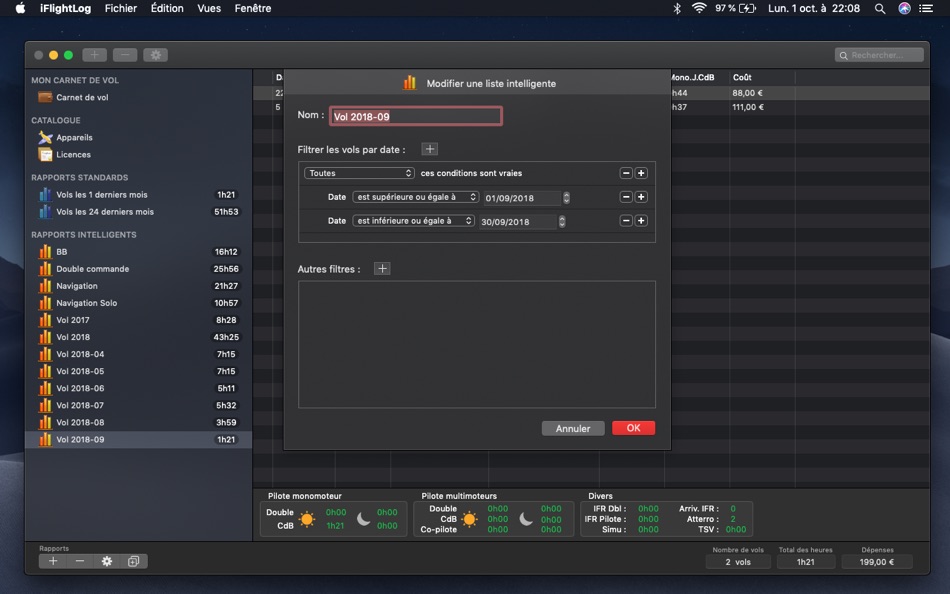
Task: Open the 'est inférieure ou égale à' dropdown
Action: point(413,221)
